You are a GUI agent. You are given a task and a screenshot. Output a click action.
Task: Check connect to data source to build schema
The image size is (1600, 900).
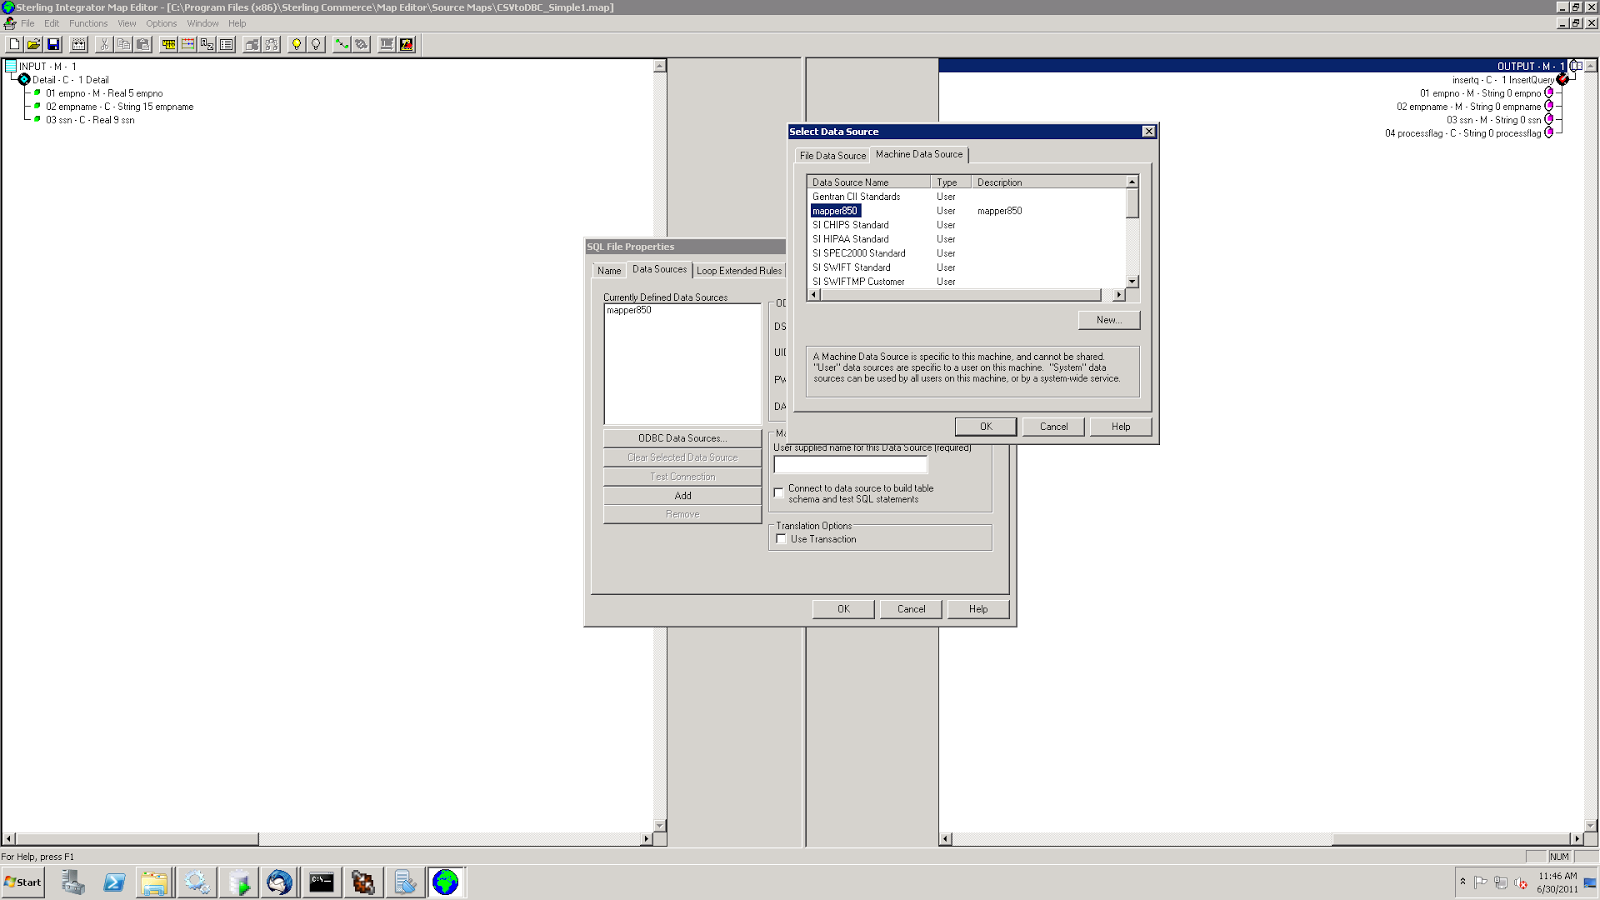point(778,493)
